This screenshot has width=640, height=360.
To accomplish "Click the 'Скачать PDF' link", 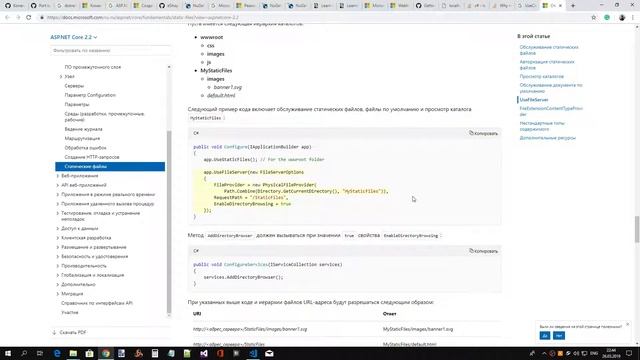I will pos(73,333).
